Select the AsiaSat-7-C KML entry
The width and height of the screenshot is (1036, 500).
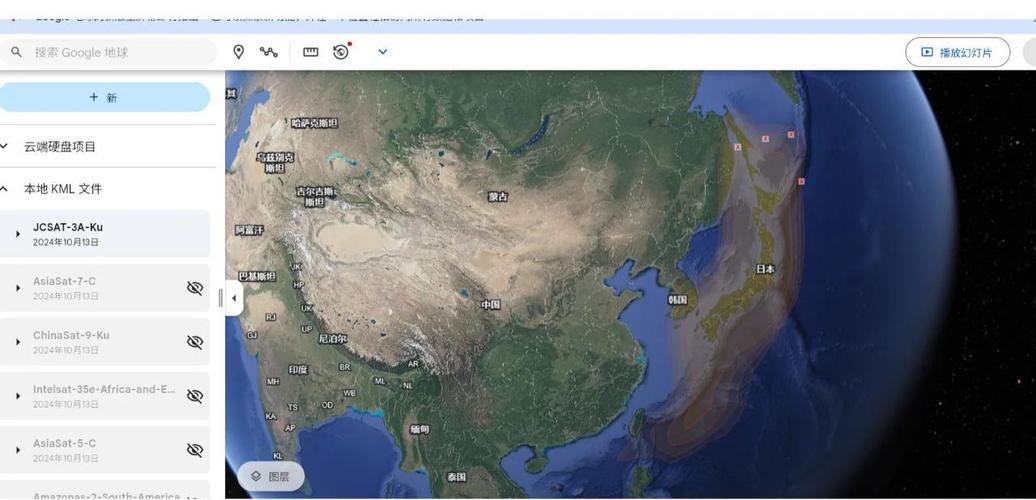[x=104, y=288]
